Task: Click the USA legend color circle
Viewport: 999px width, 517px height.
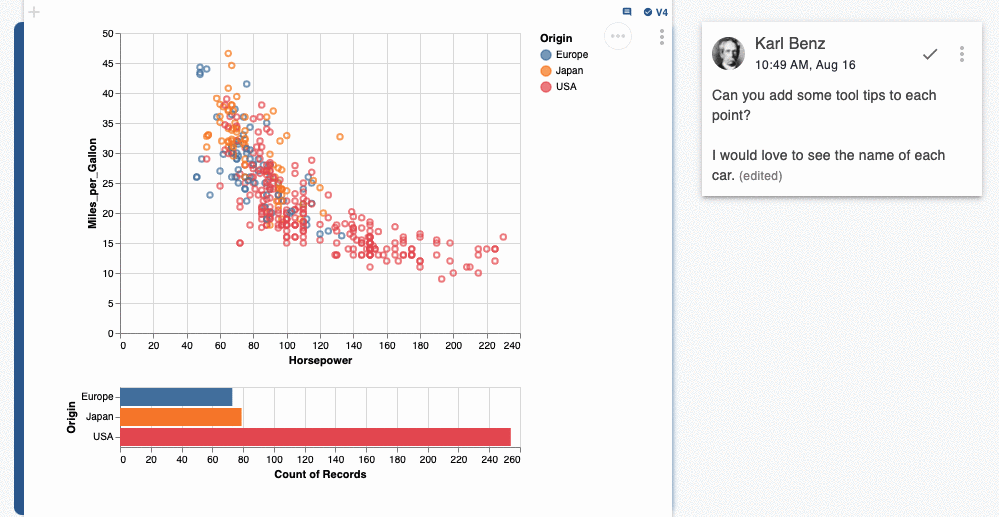Action: click(x=546, y=87)
